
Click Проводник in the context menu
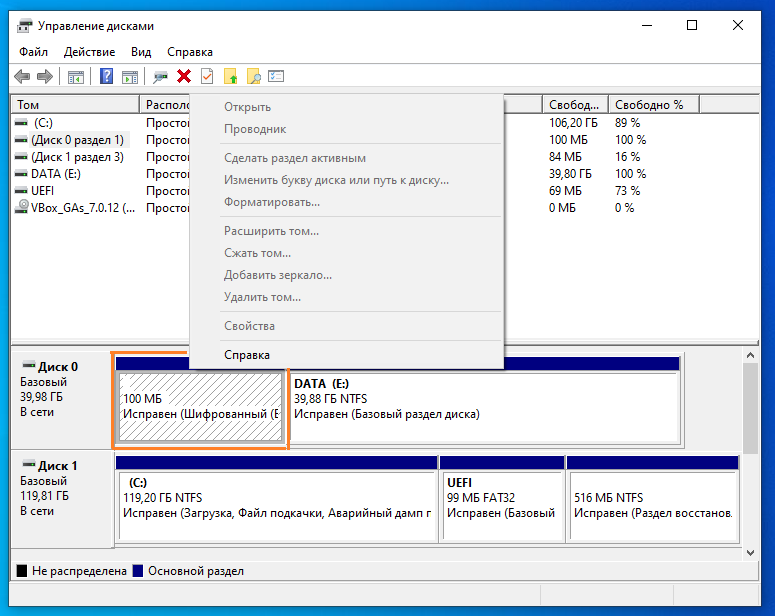(346, 129)
